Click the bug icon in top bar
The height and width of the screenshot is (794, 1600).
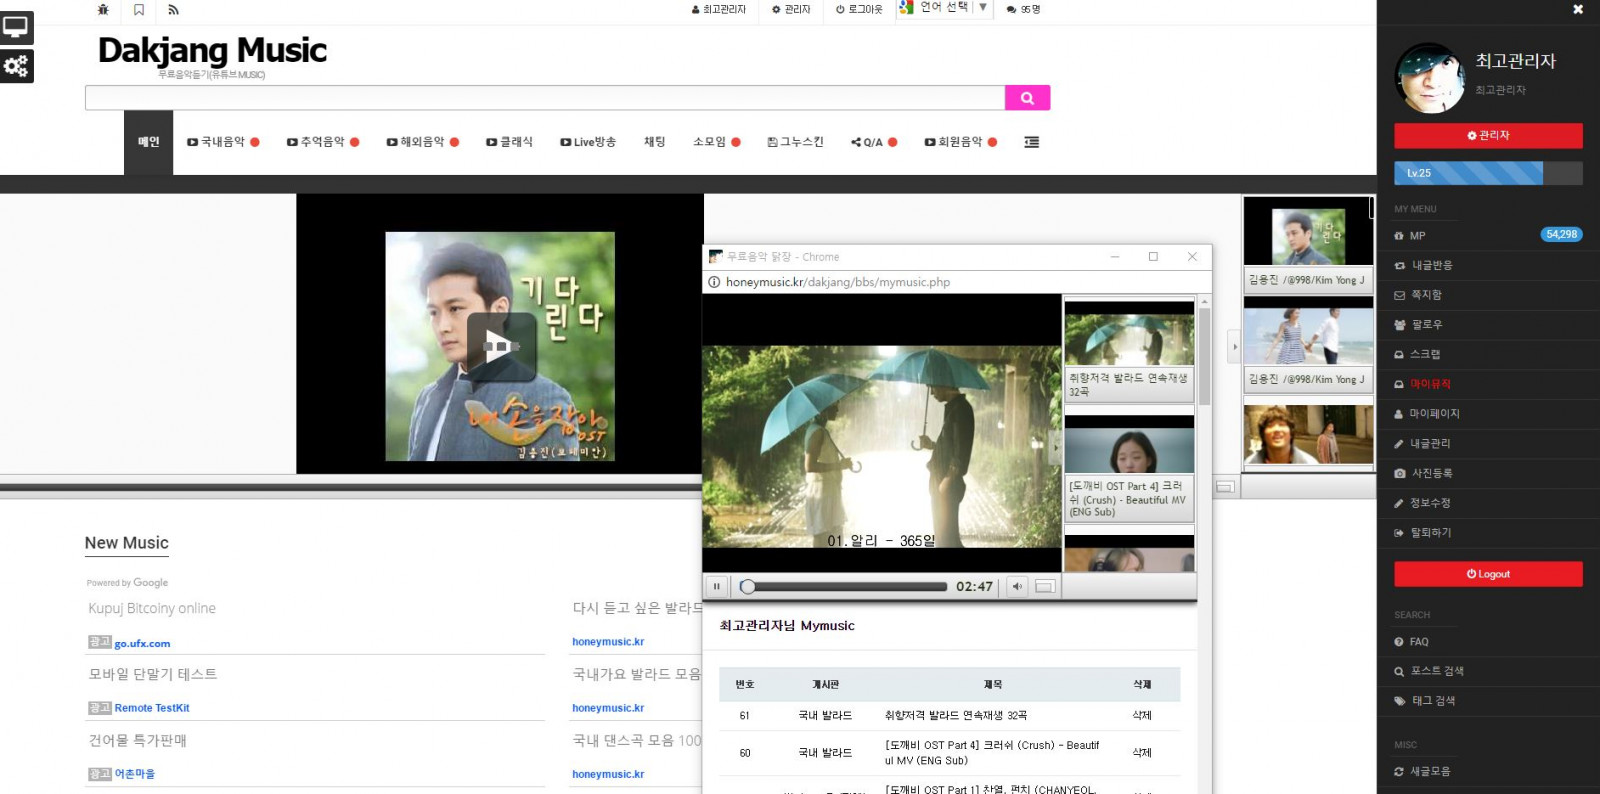point(103,10)
